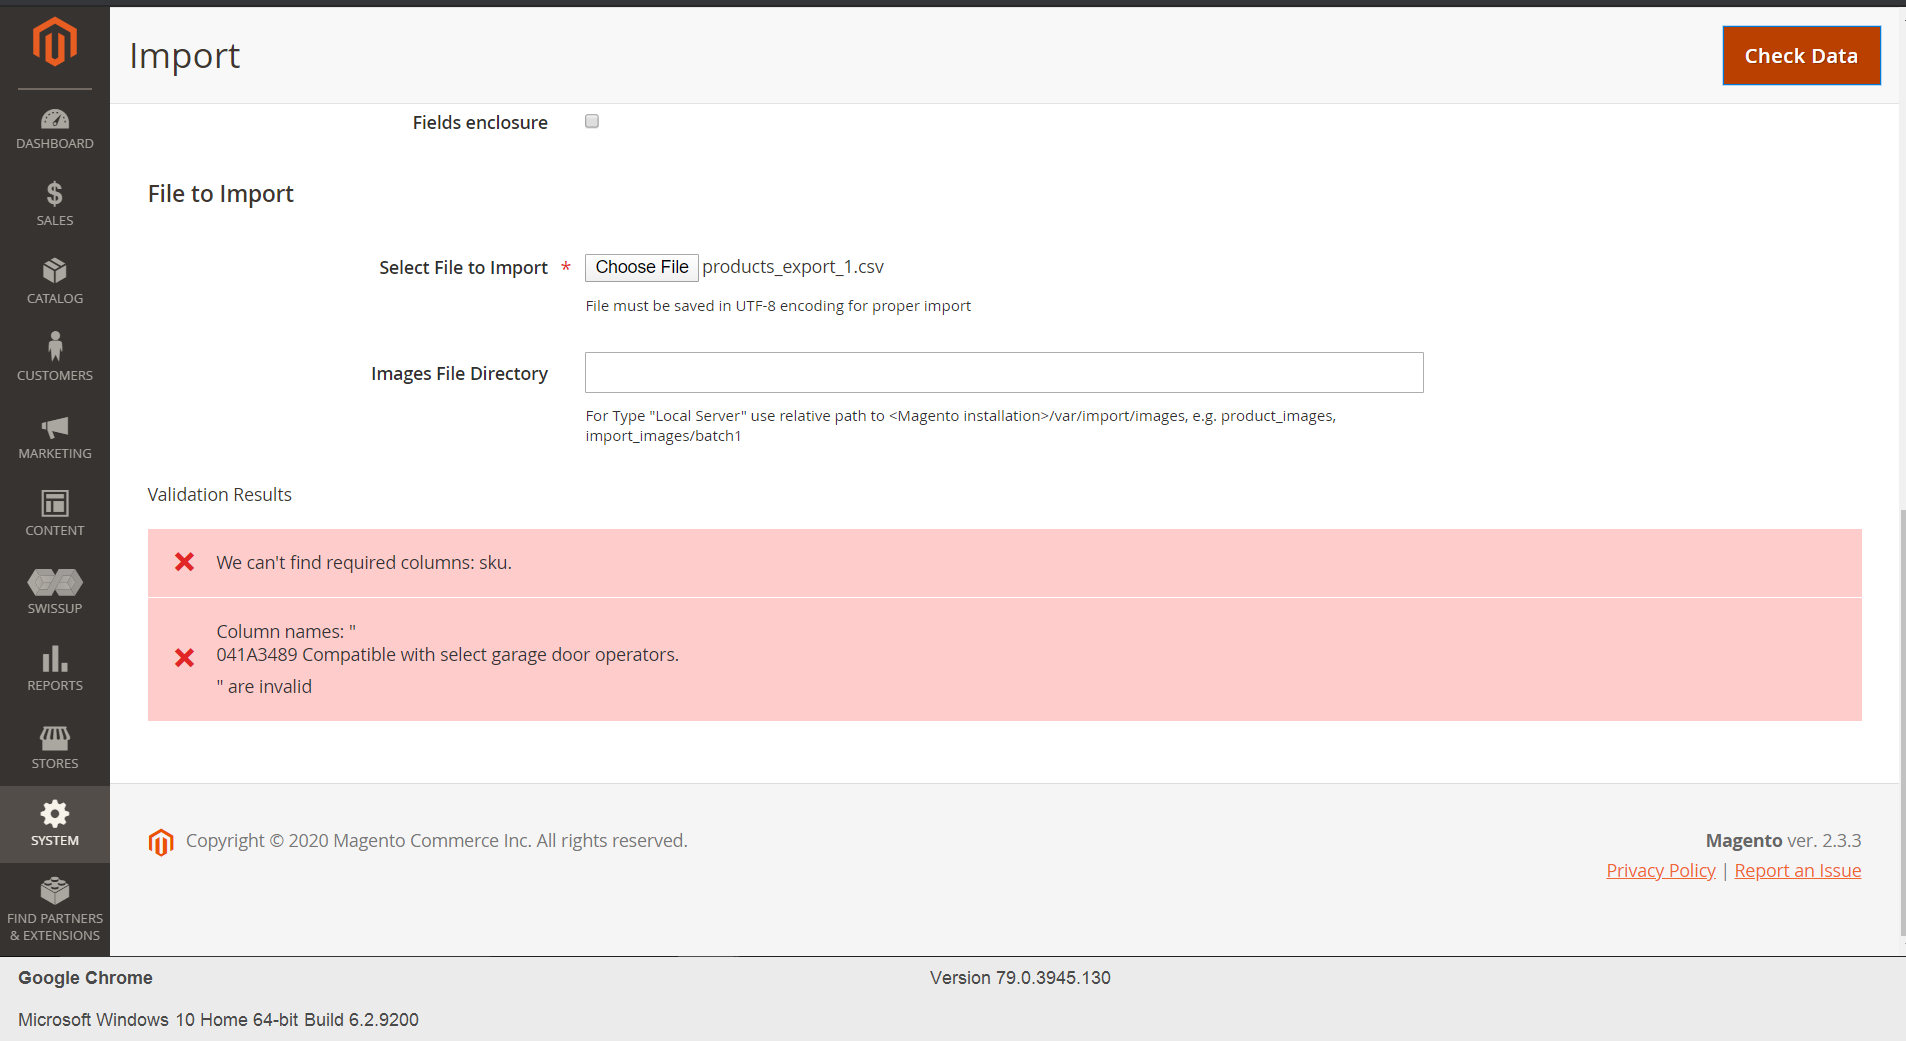
Task: Open the Marketing section
Action: [55, 436]
